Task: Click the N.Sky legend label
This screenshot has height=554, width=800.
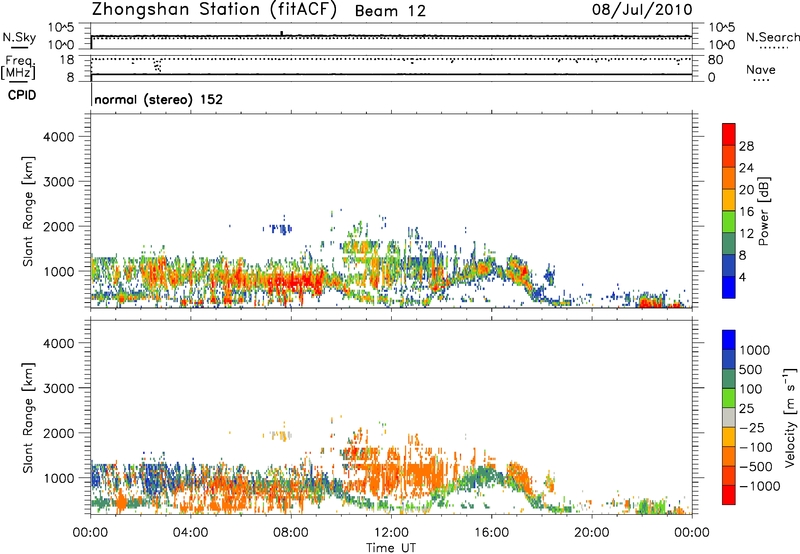Action: pos(19,37)
